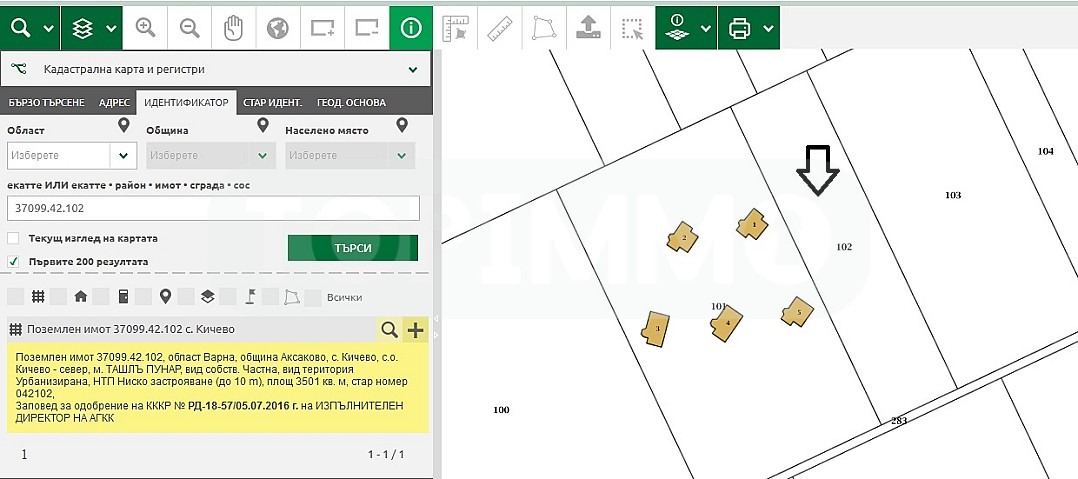Uncheck 'Първите 200 резултата' checkbox
The height and width of the screenshot is (479, 1078).
point(13,261)
